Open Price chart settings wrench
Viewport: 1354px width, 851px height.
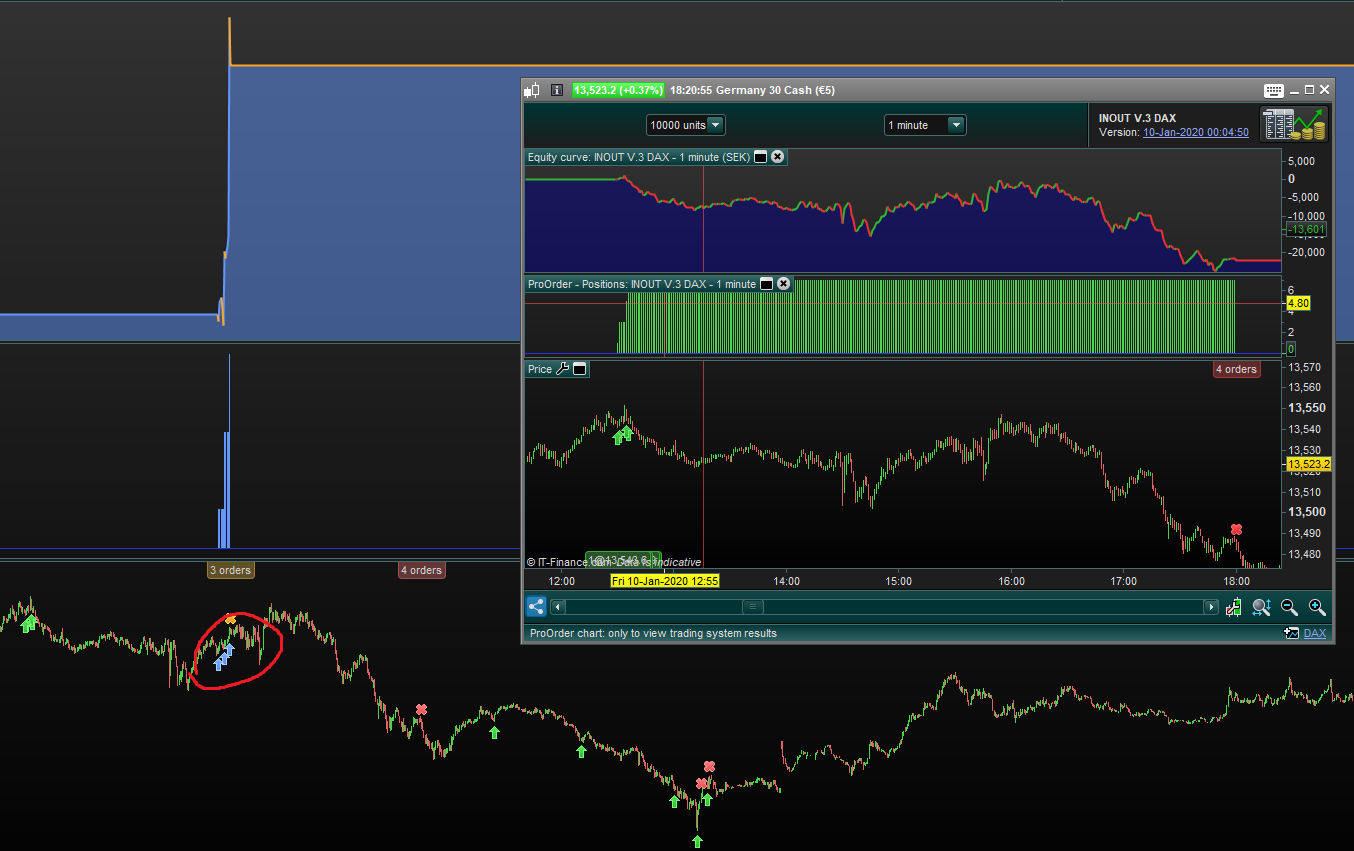point(562,369)
